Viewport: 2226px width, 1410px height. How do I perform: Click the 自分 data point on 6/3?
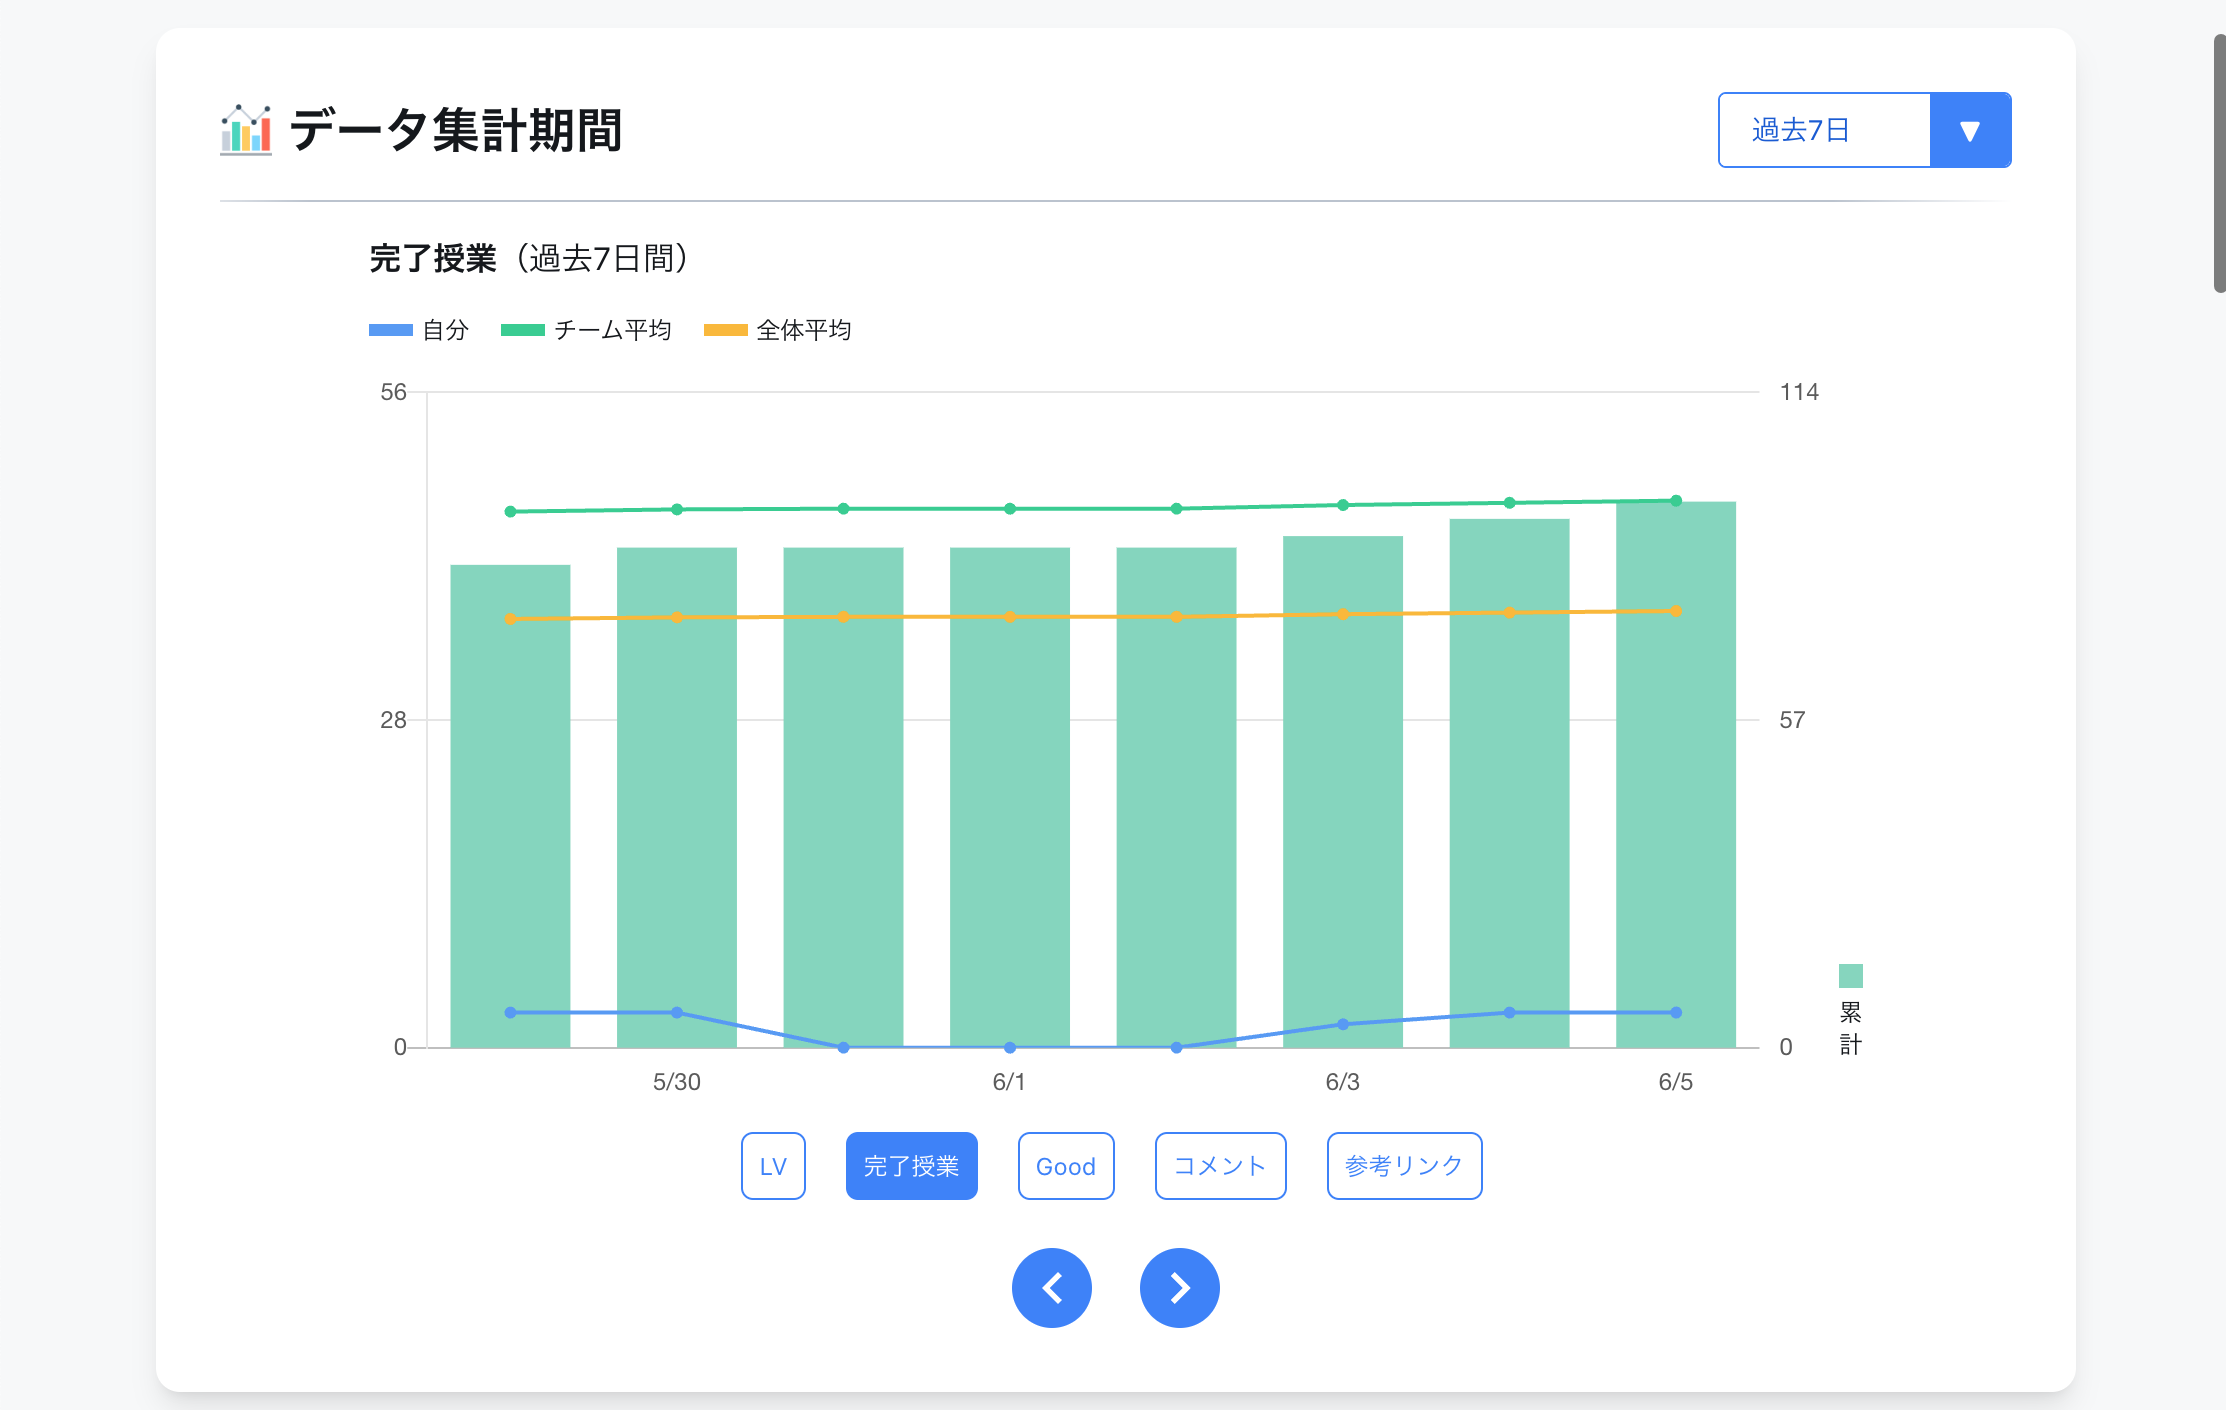click(x=1343, y=1024)
